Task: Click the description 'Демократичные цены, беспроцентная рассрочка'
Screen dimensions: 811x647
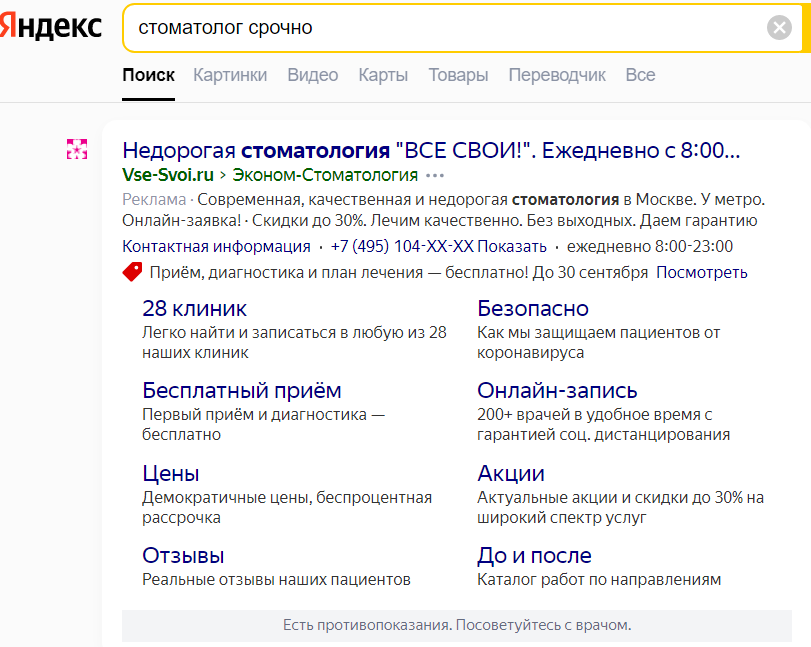Action: (x=287, y=507)
